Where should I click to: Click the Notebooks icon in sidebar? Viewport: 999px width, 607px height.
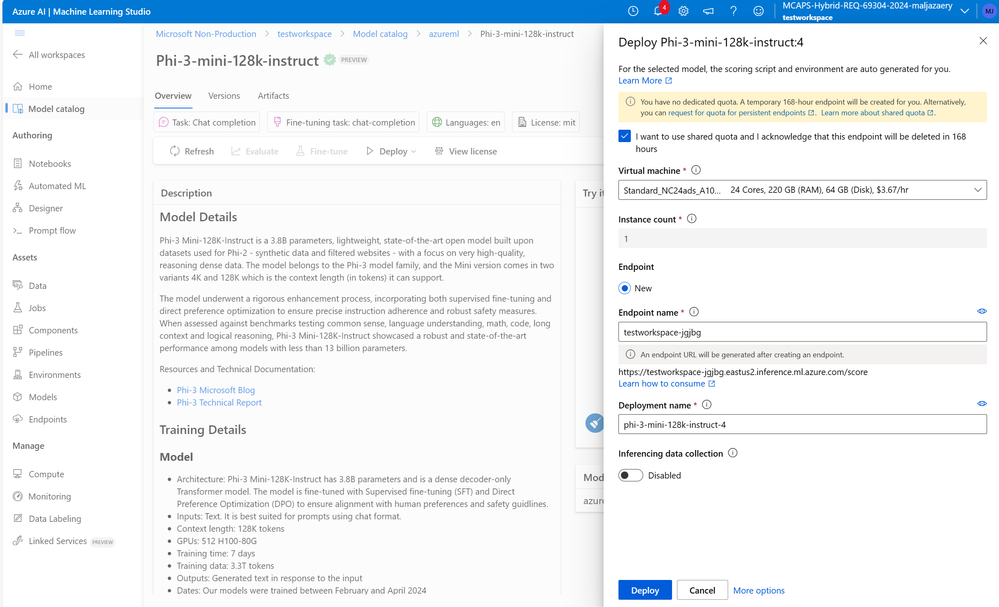18,163
